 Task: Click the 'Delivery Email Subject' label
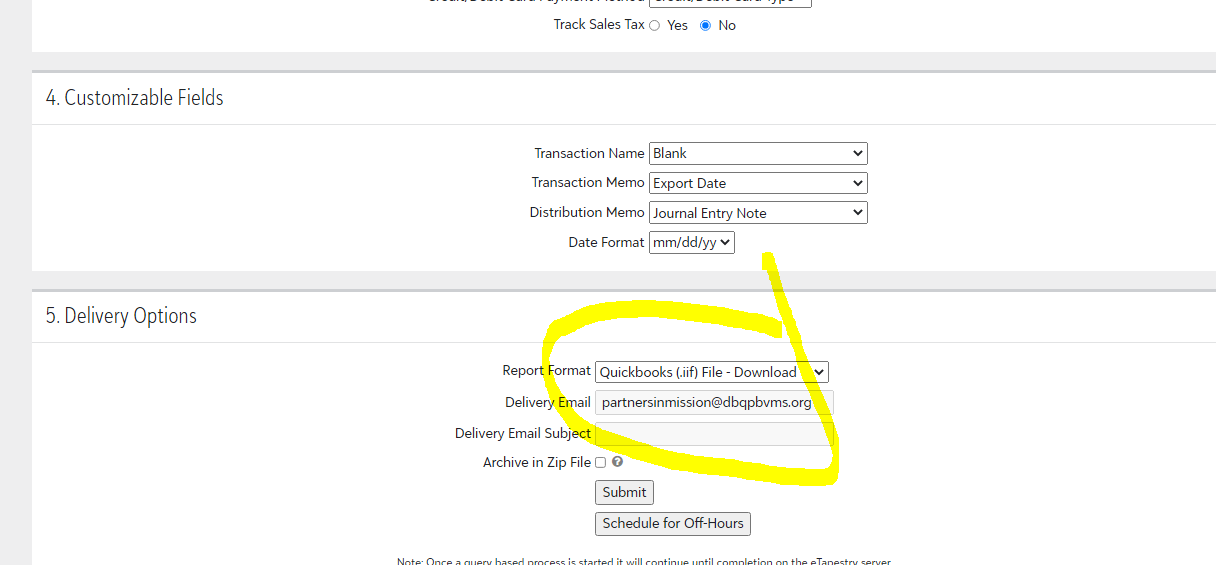523,433
